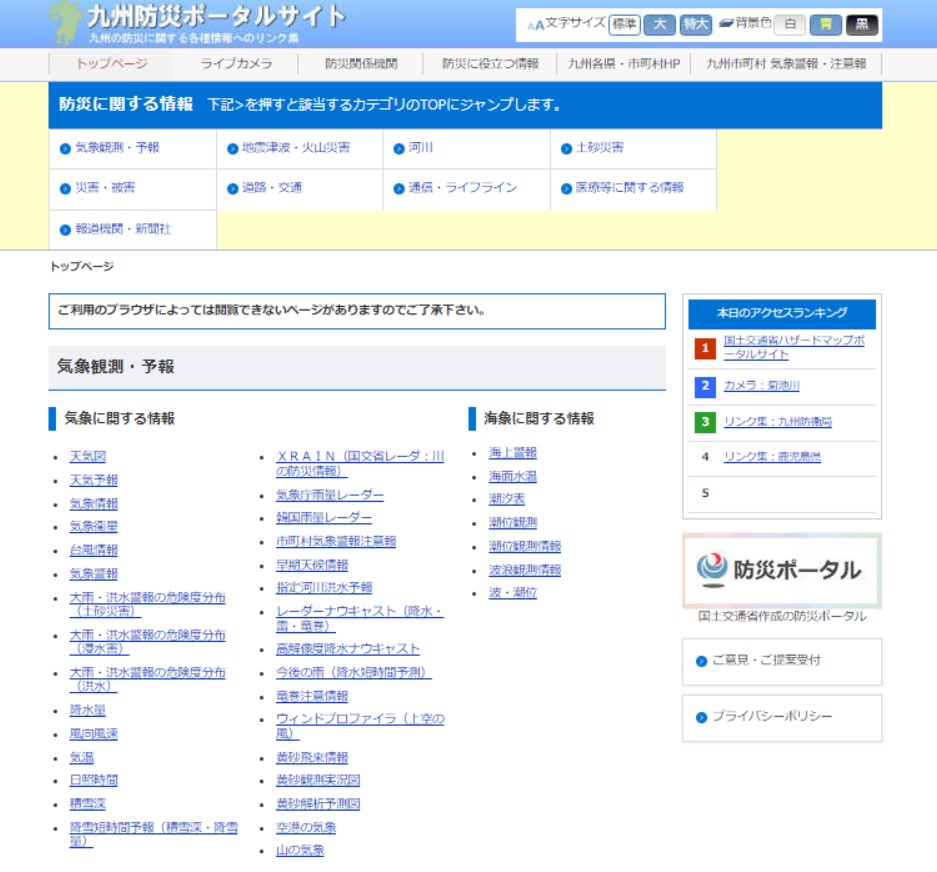The width and height of the screenshot is (937, 872).
Task: Open プライバシーポリシー page
Action: click(772, 717)
